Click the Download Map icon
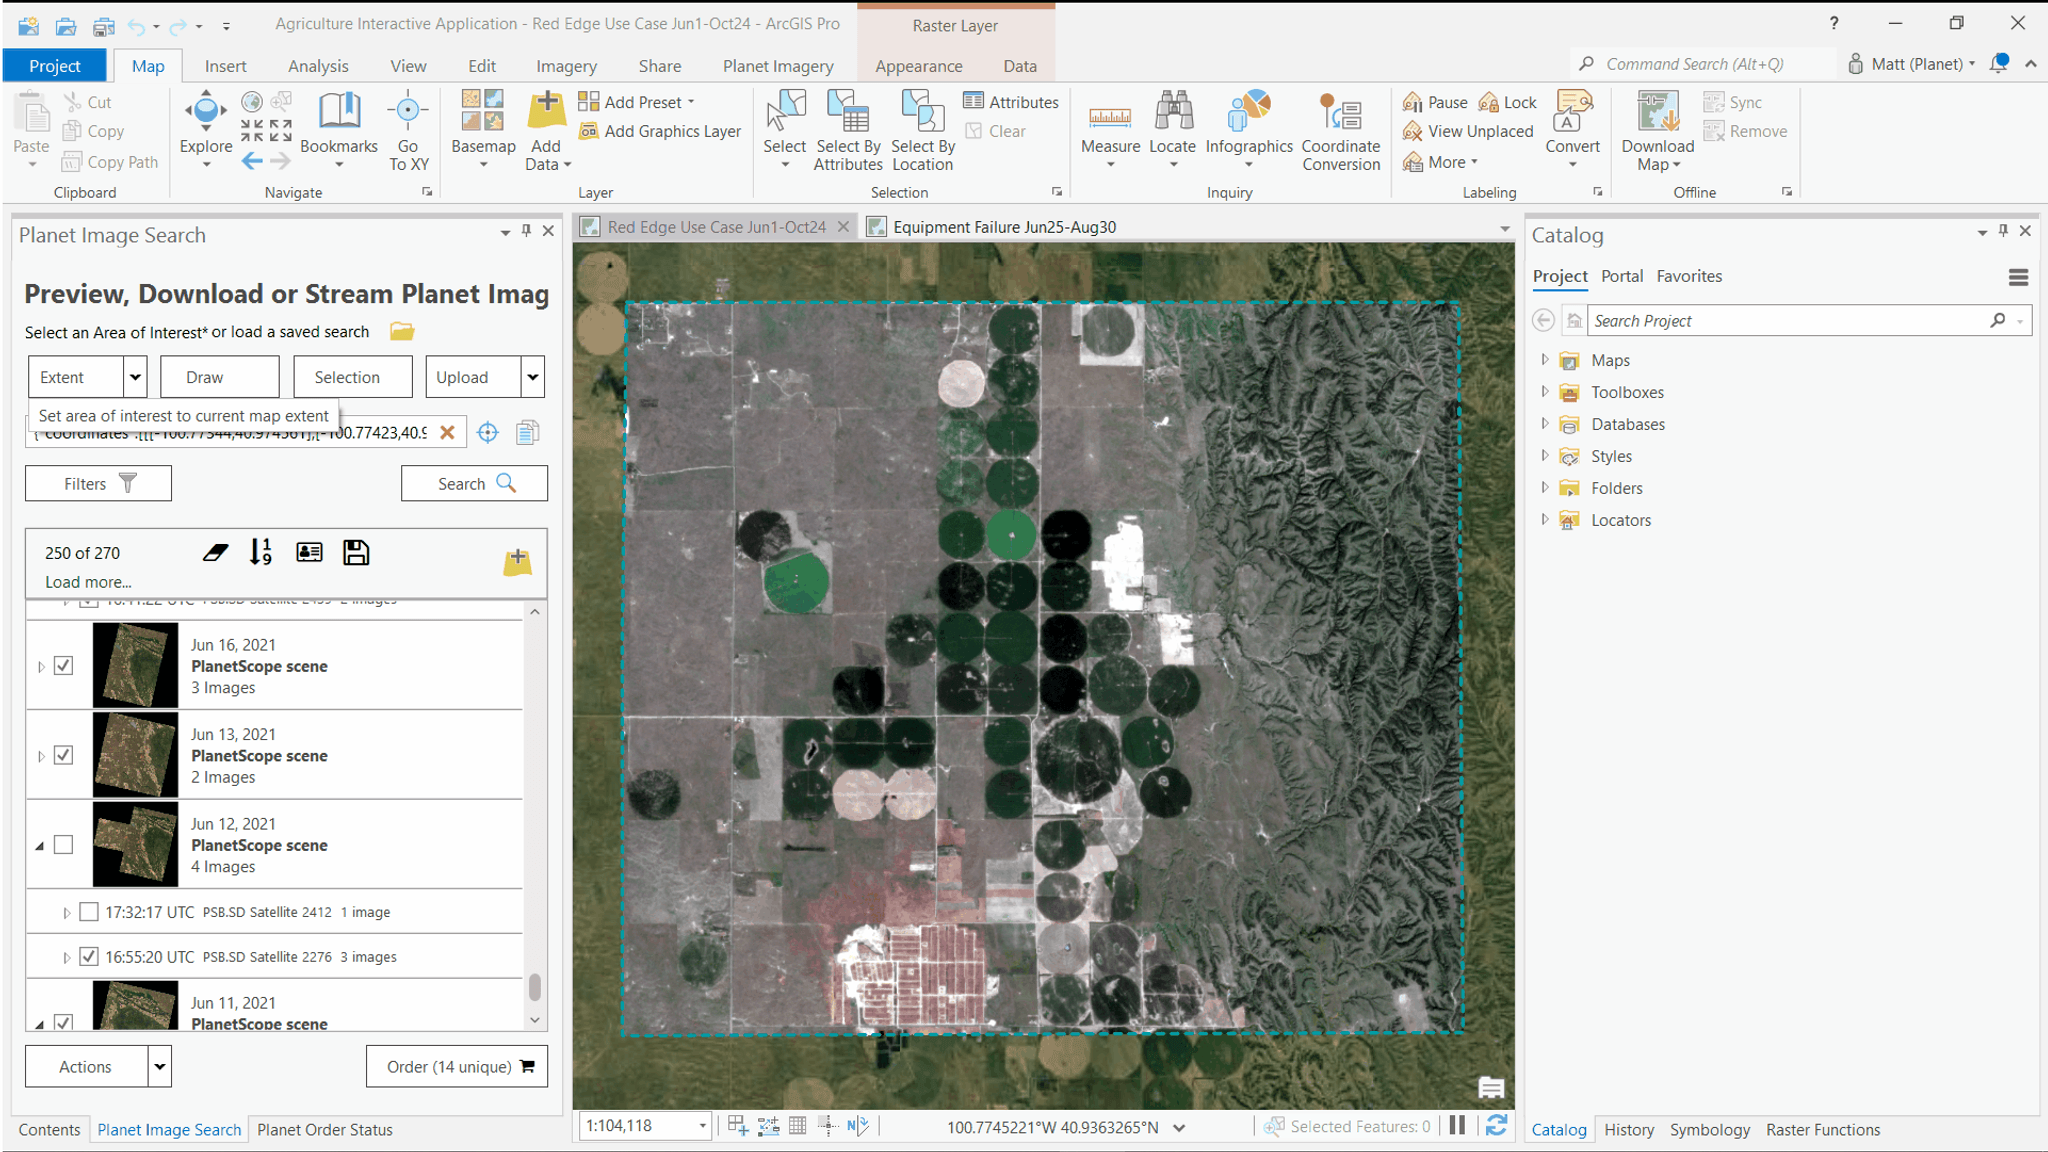 tap(1658, 112)
